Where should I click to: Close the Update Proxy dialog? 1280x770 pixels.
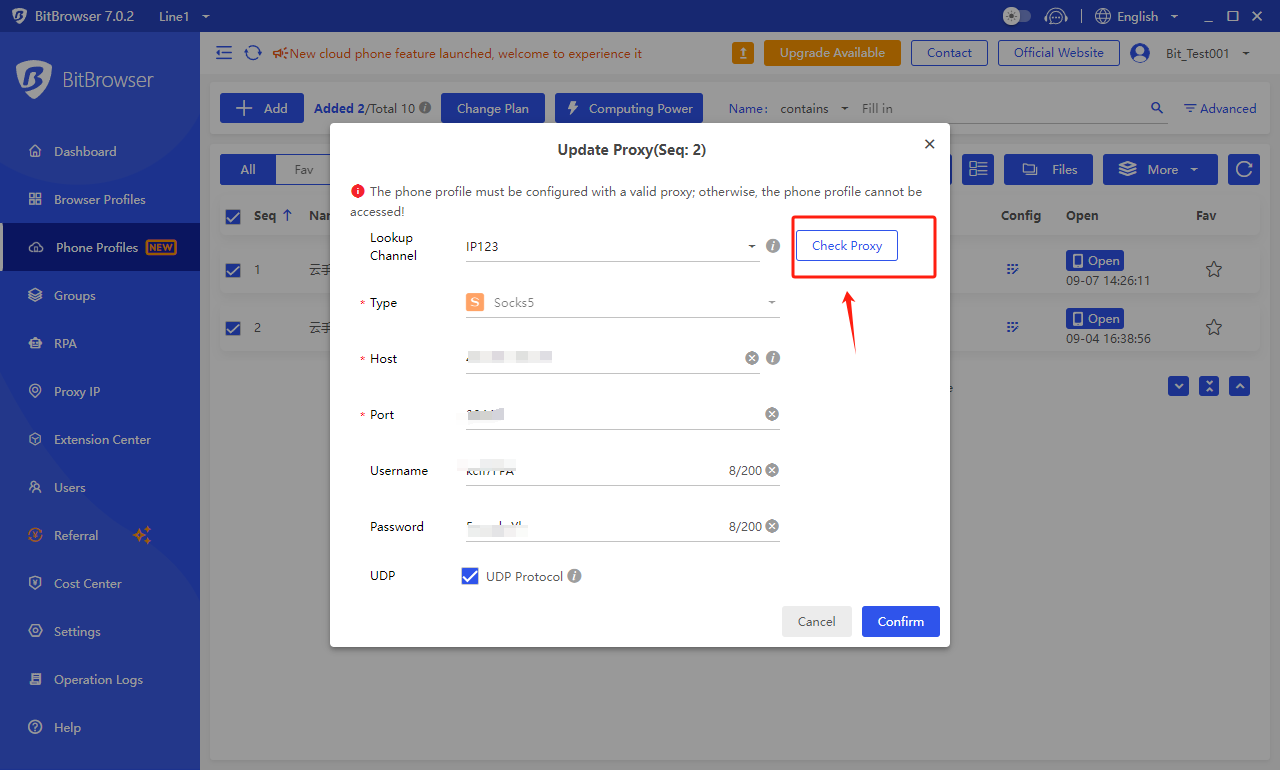[x=929, y=144]
